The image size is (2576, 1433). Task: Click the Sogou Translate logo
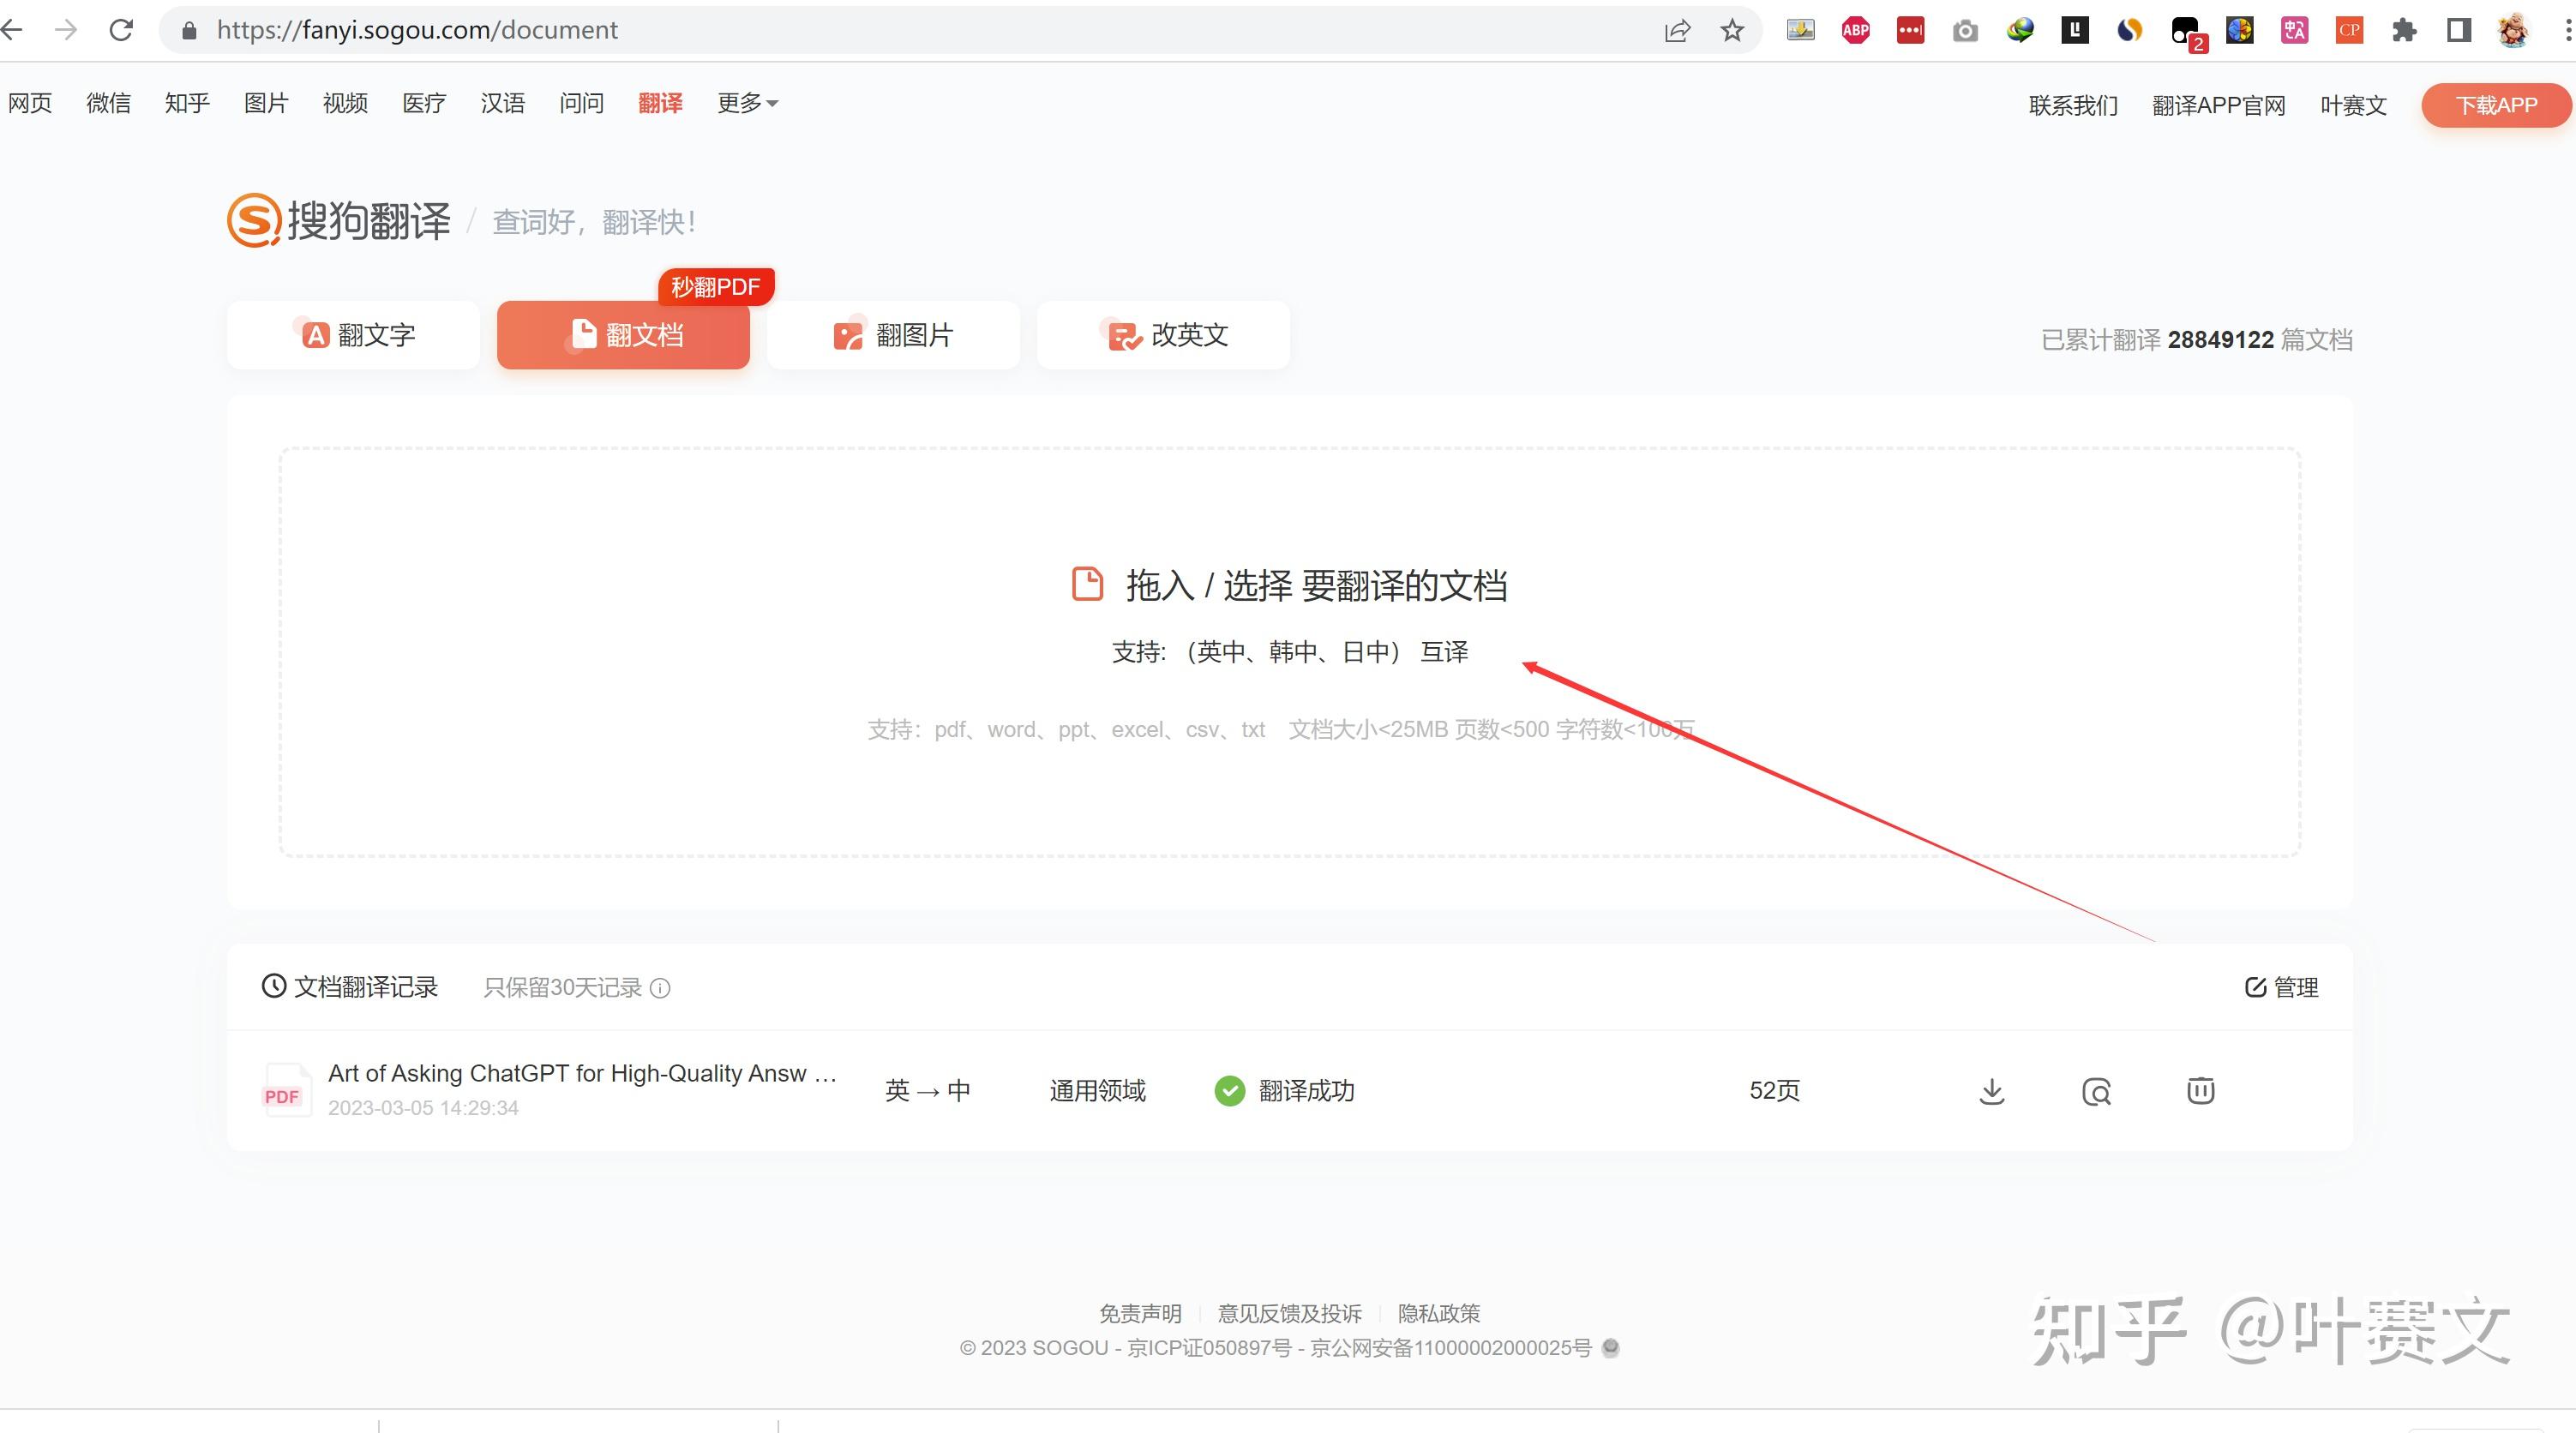click(338, 220)
